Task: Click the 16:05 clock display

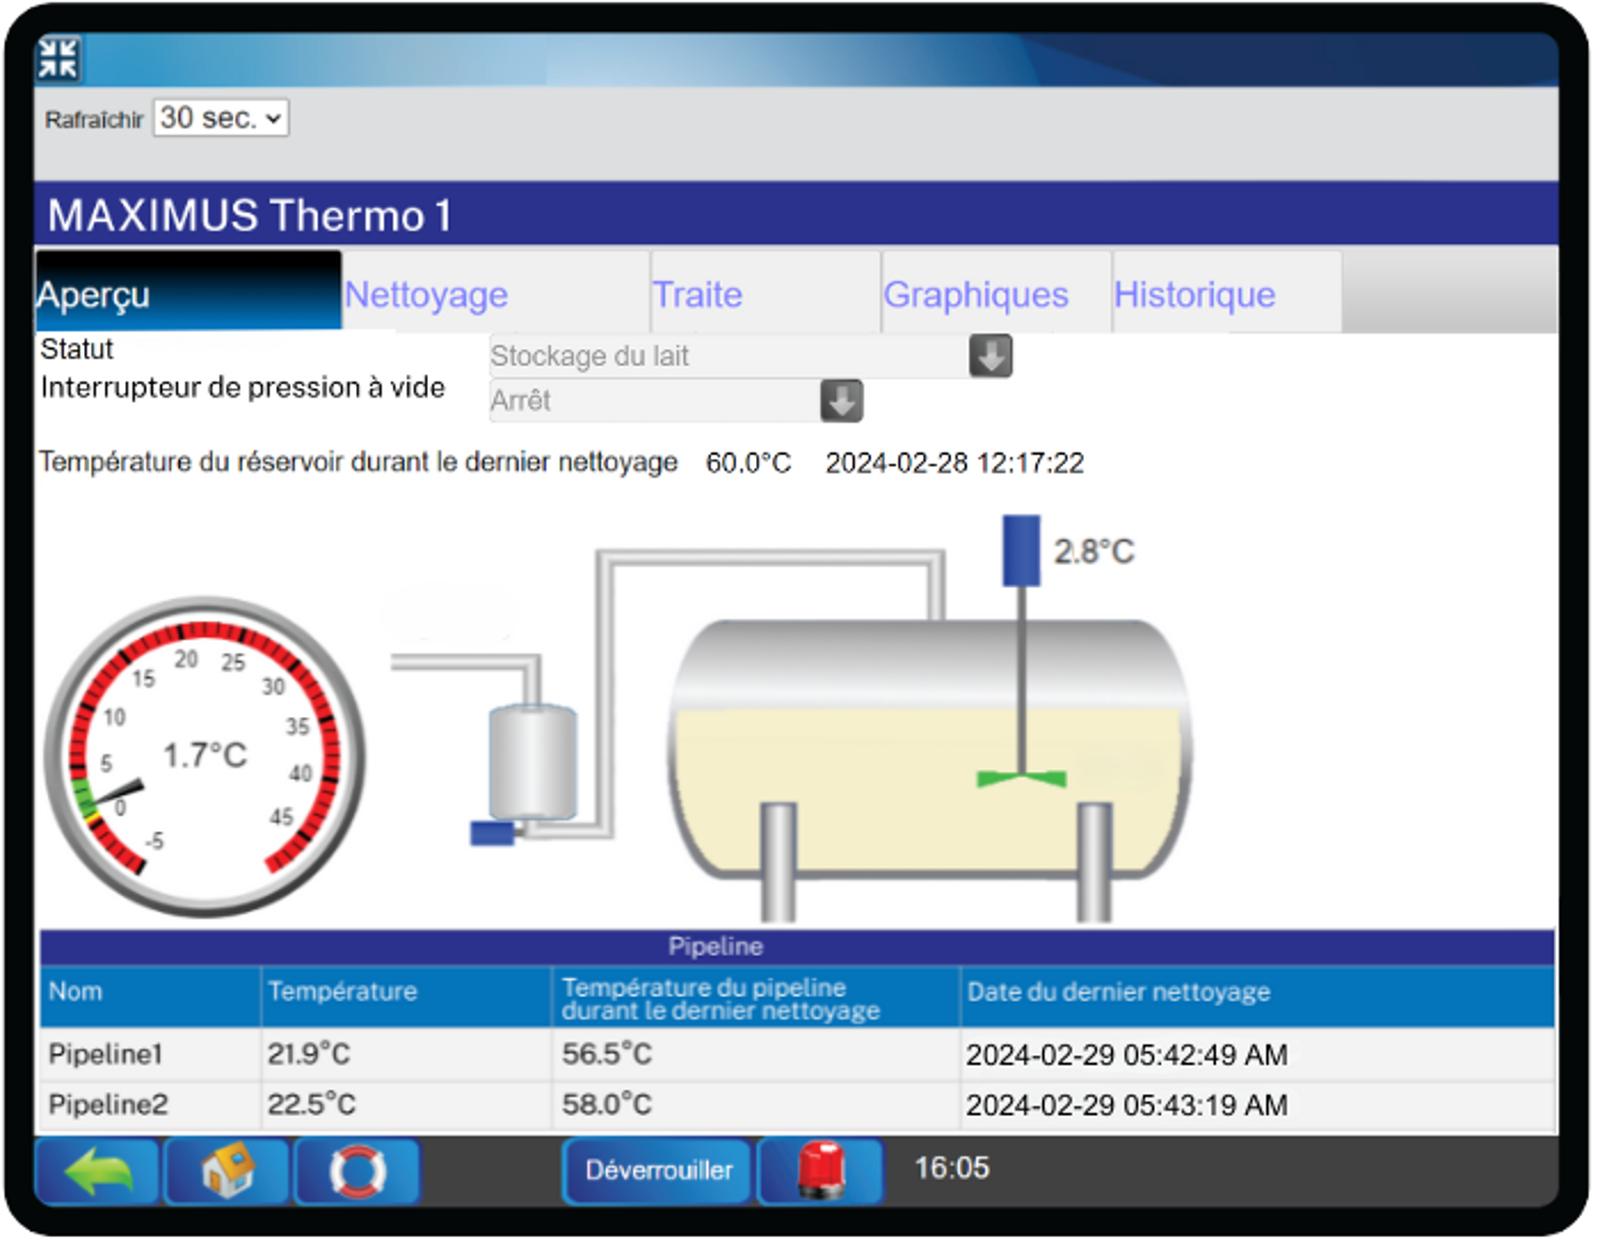Action: click(x=952, y=1168)
